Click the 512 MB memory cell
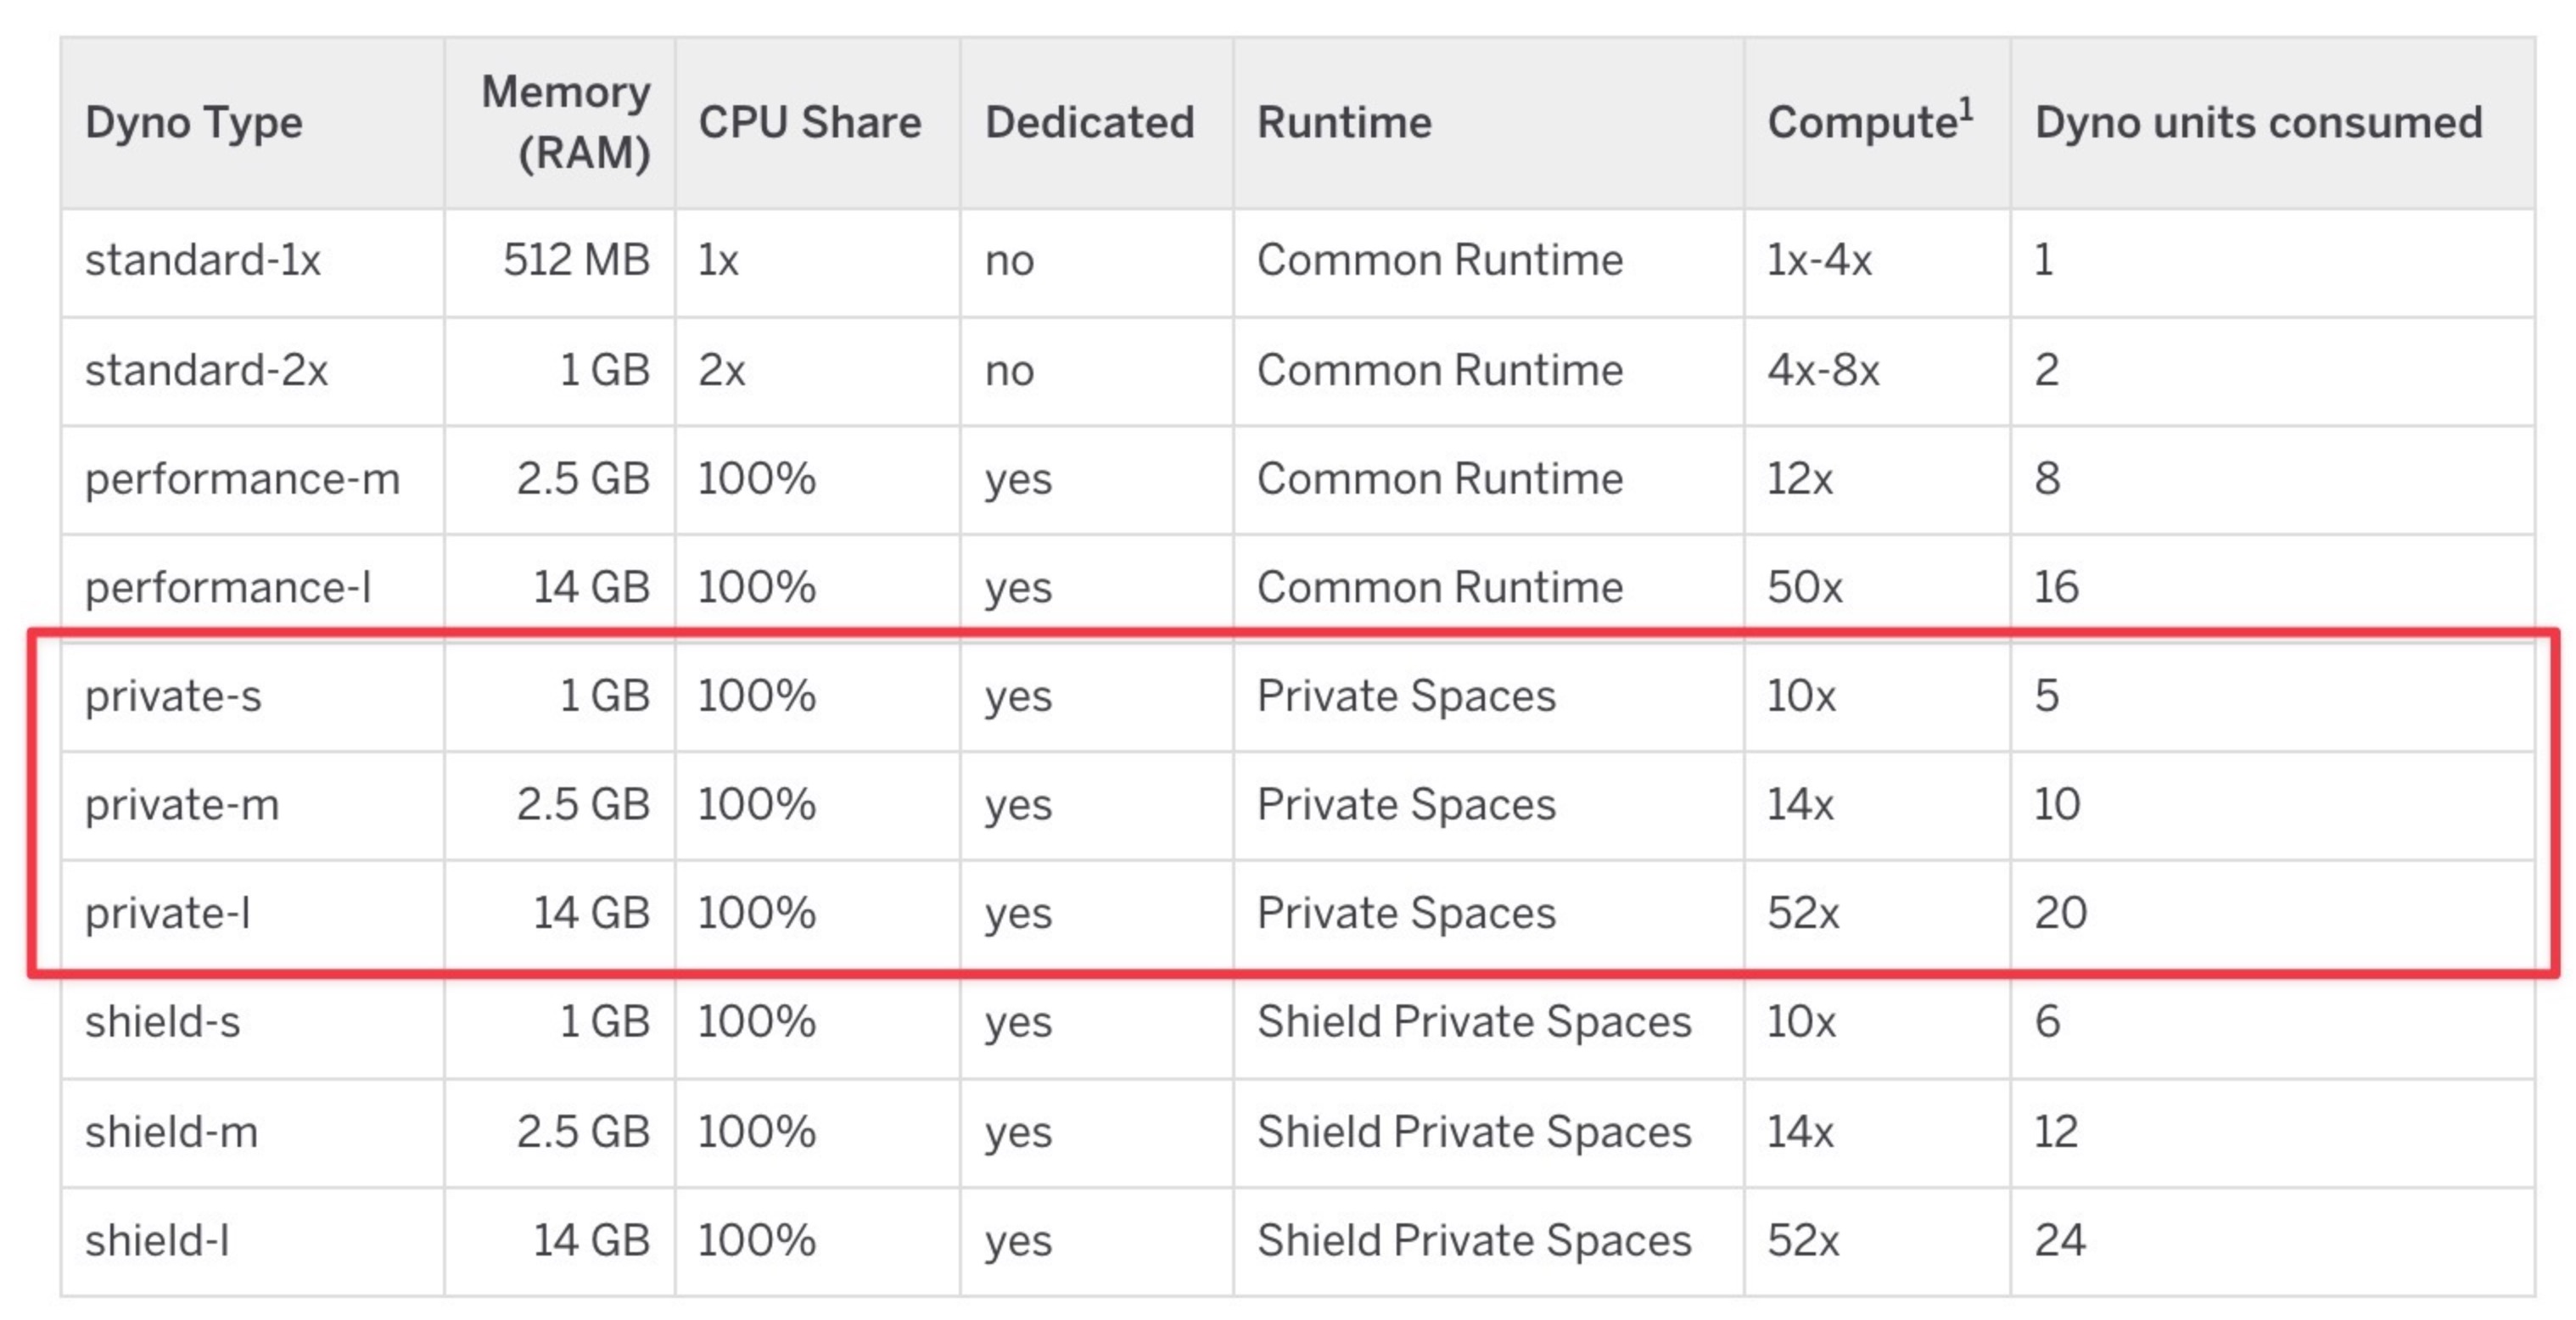Screen dimensions: 2576x1320 [x=576, y=261]
